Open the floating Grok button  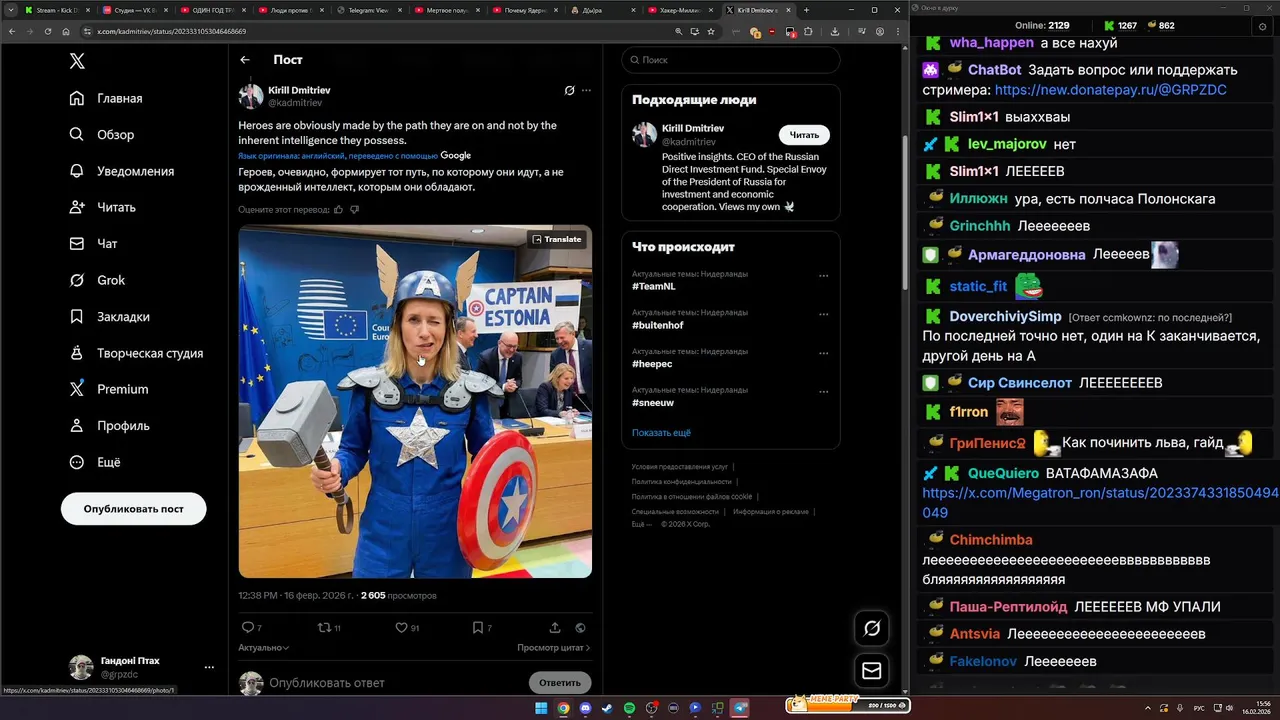872,628
